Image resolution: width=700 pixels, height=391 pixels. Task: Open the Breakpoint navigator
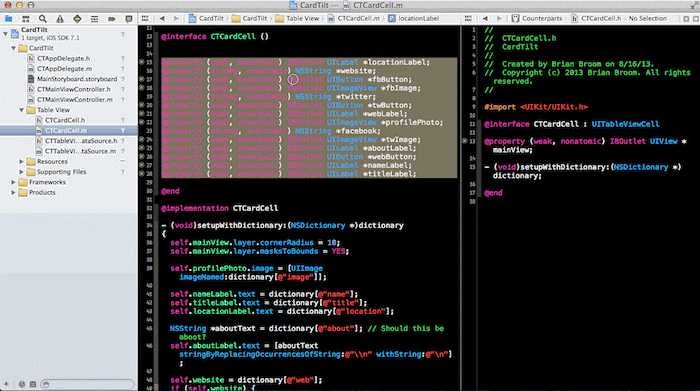tap(112, 19)
